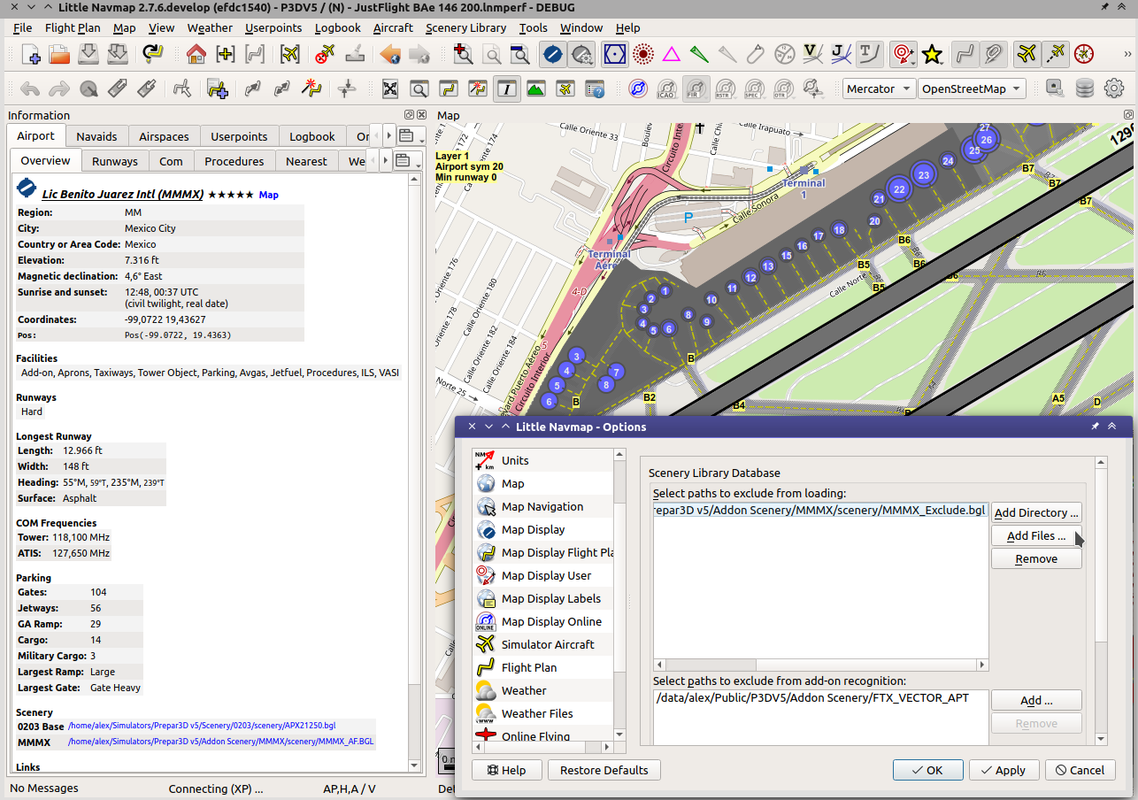1138x800 pixels.
Task: Click the Options category list scrollbar
Action: pos(619,595)
